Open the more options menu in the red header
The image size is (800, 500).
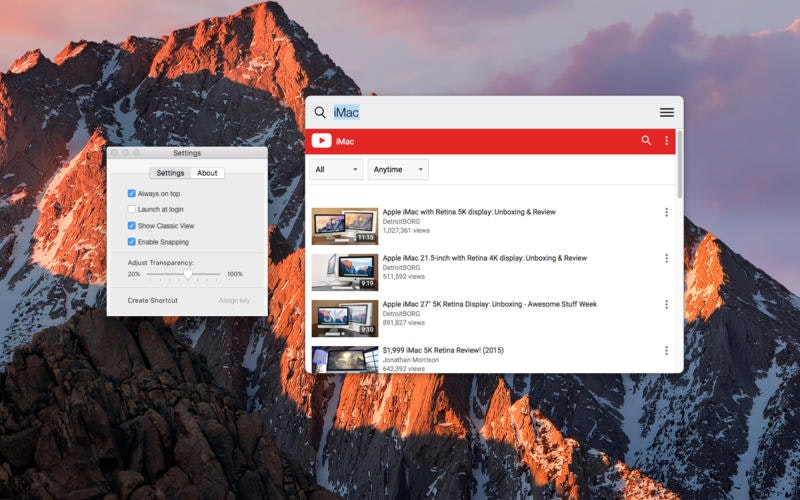pyautogui.click(x=666, y=140)
